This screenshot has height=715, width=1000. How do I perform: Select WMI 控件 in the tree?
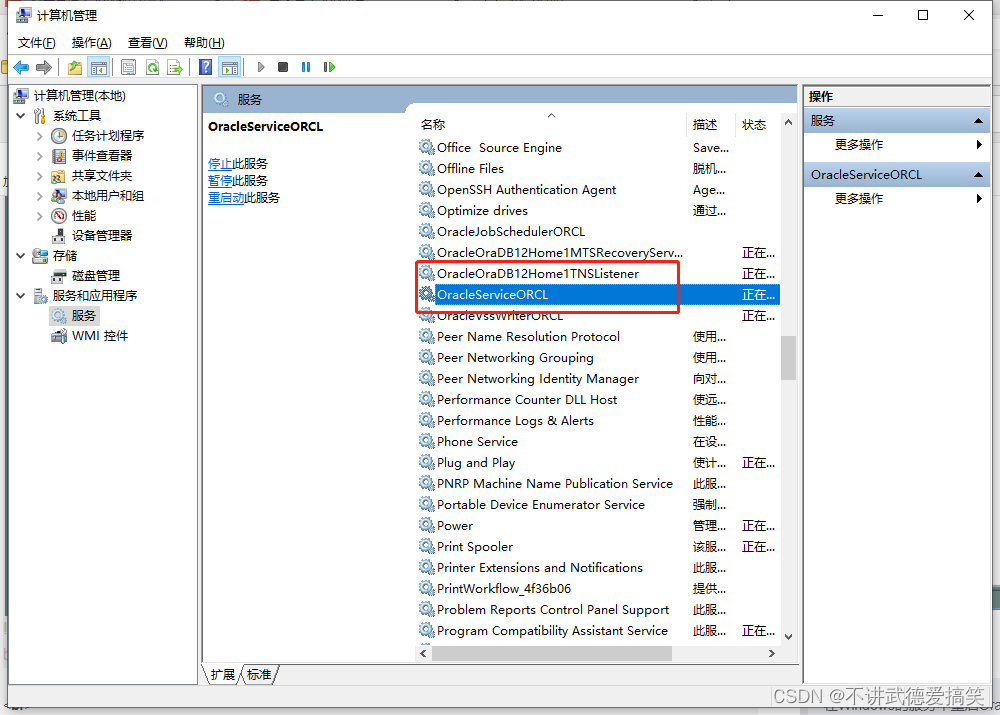click(x=99, y=335)
